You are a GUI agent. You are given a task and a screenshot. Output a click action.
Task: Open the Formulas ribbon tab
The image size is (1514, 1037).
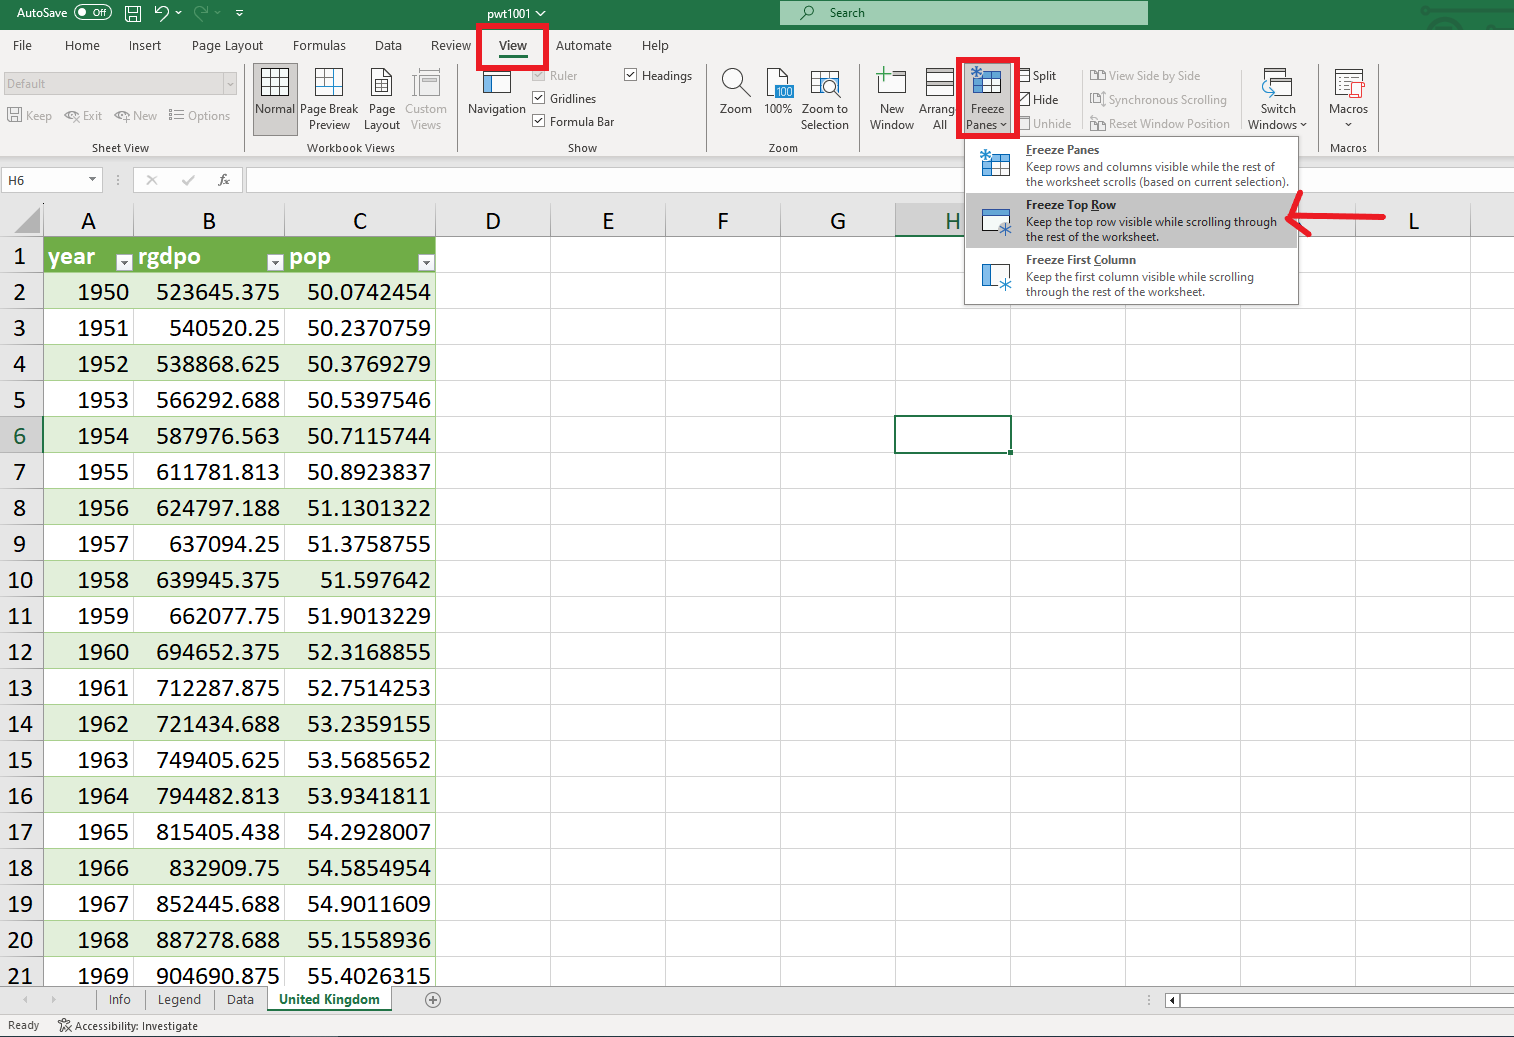tap(319, 46)
